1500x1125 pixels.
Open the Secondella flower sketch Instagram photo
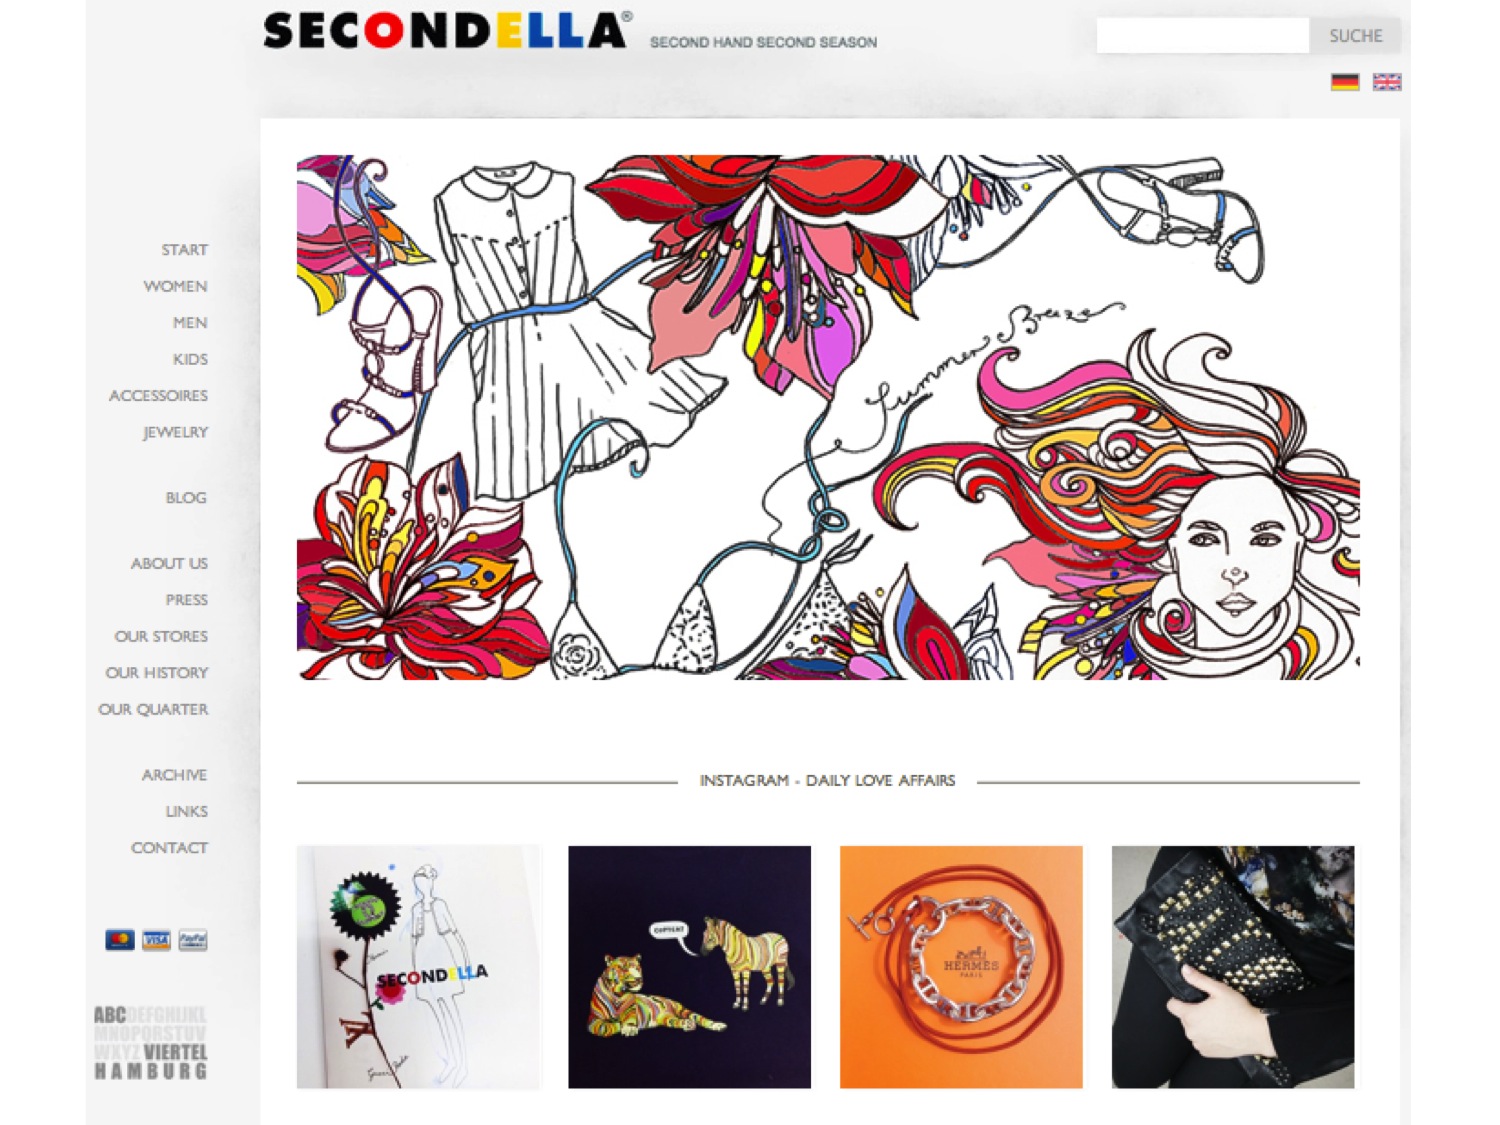point(419,967)
